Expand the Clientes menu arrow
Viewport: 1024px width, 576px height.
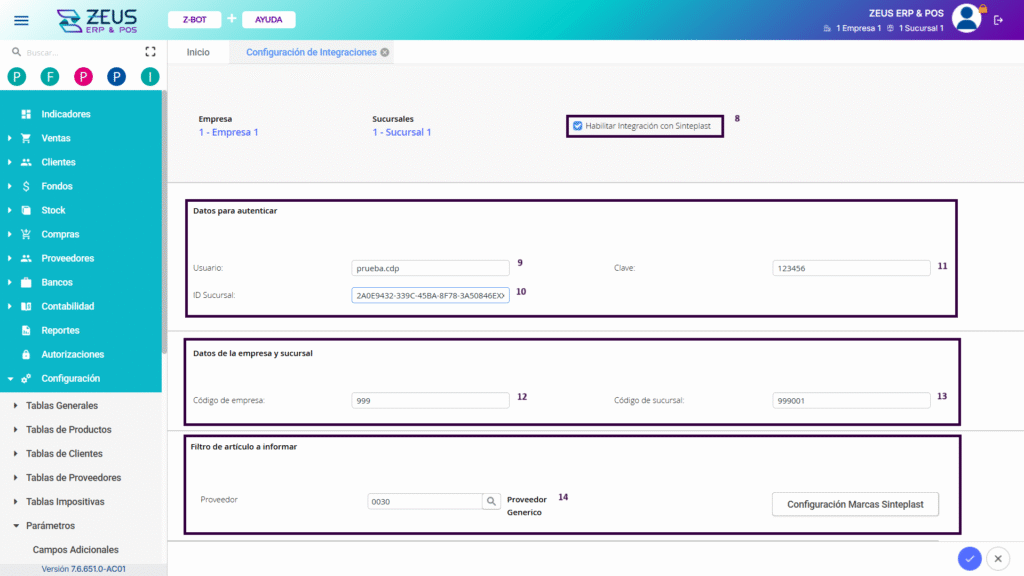point(9,162)
